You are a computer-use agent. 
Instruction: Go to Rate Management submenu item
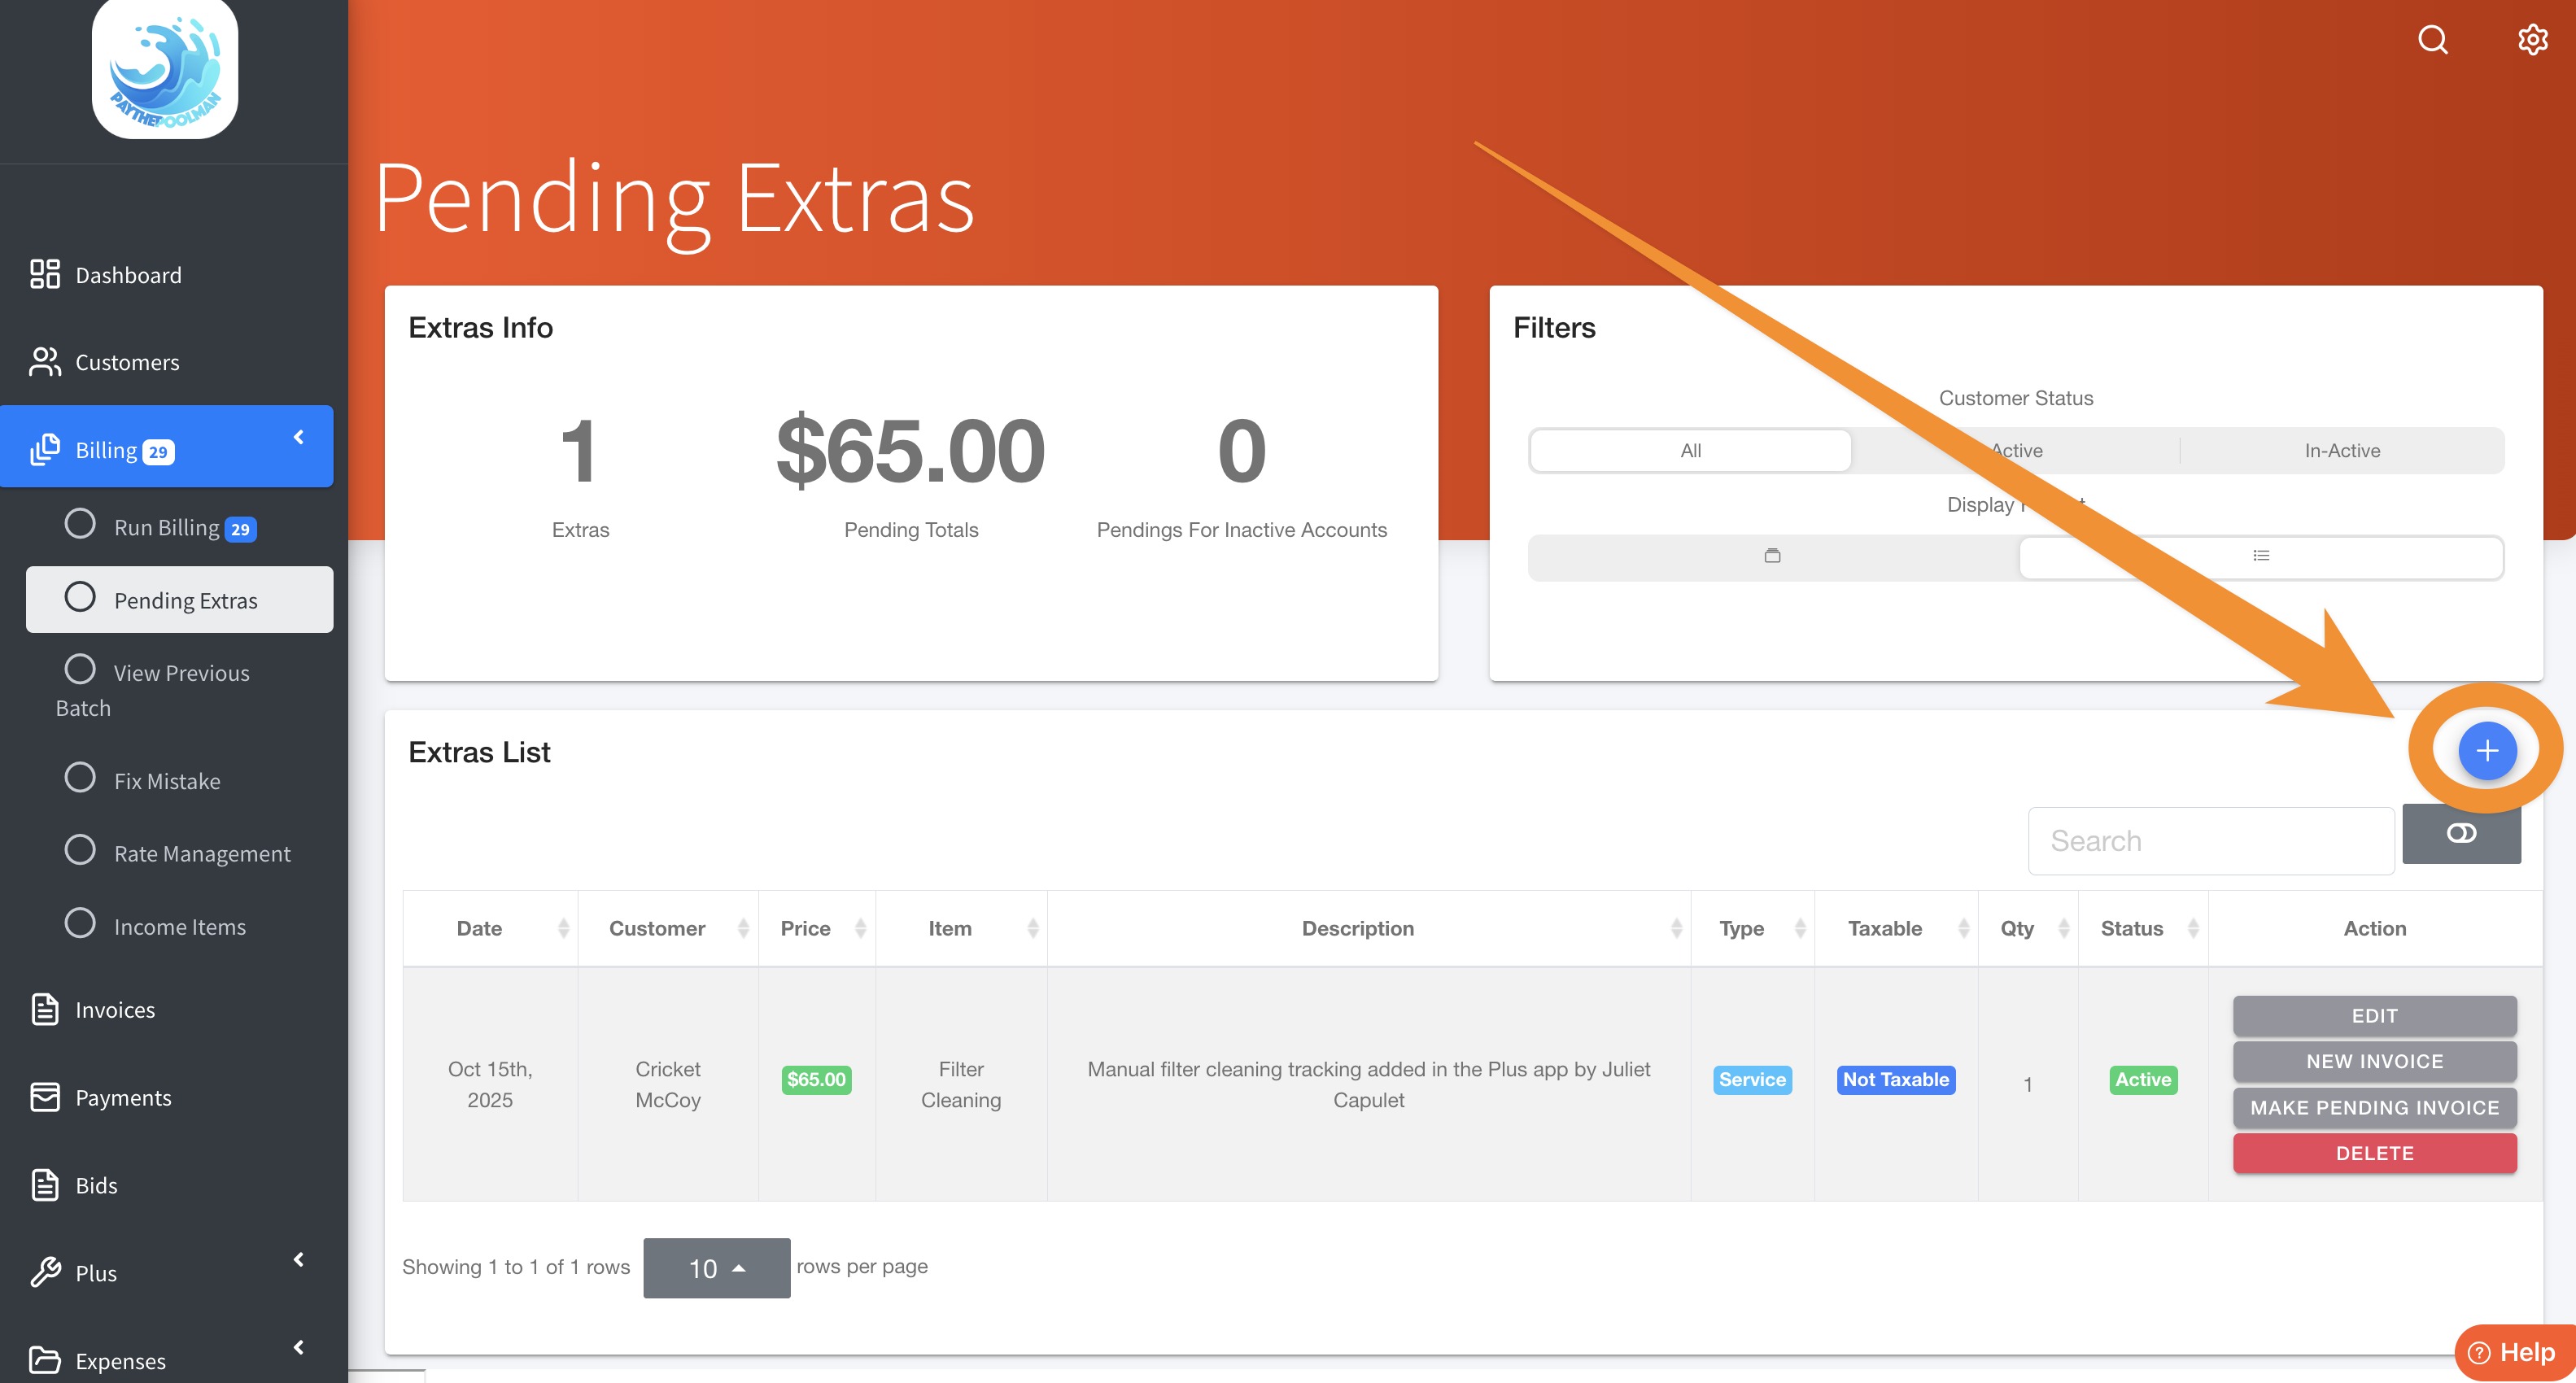pyautogui.click(x=201, y=853)
